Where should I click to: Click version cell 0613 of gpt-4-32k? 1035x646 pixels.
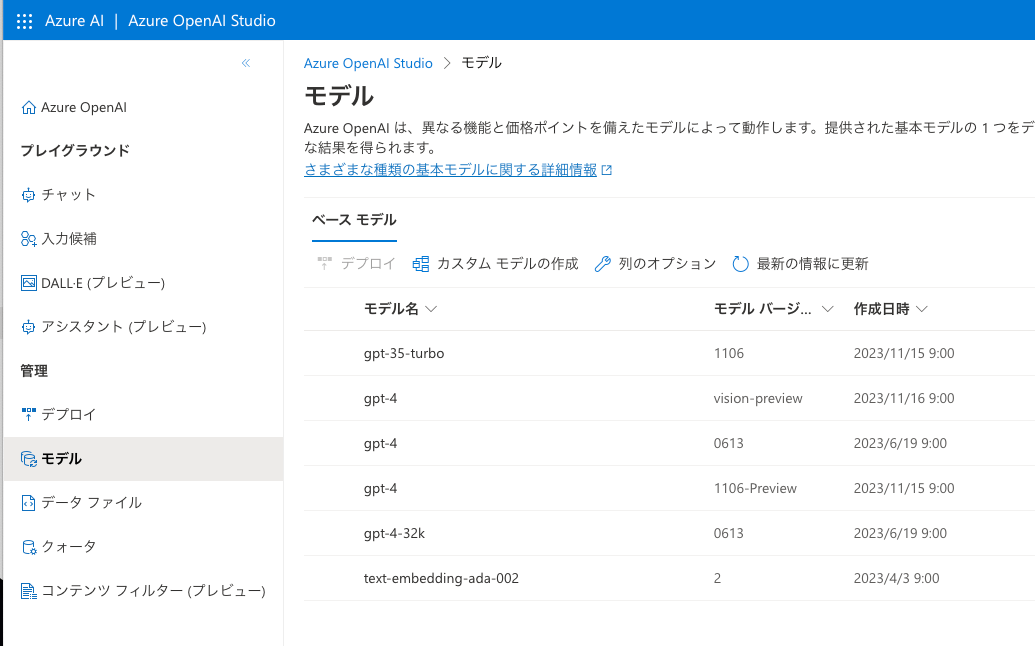pos(729,533)
